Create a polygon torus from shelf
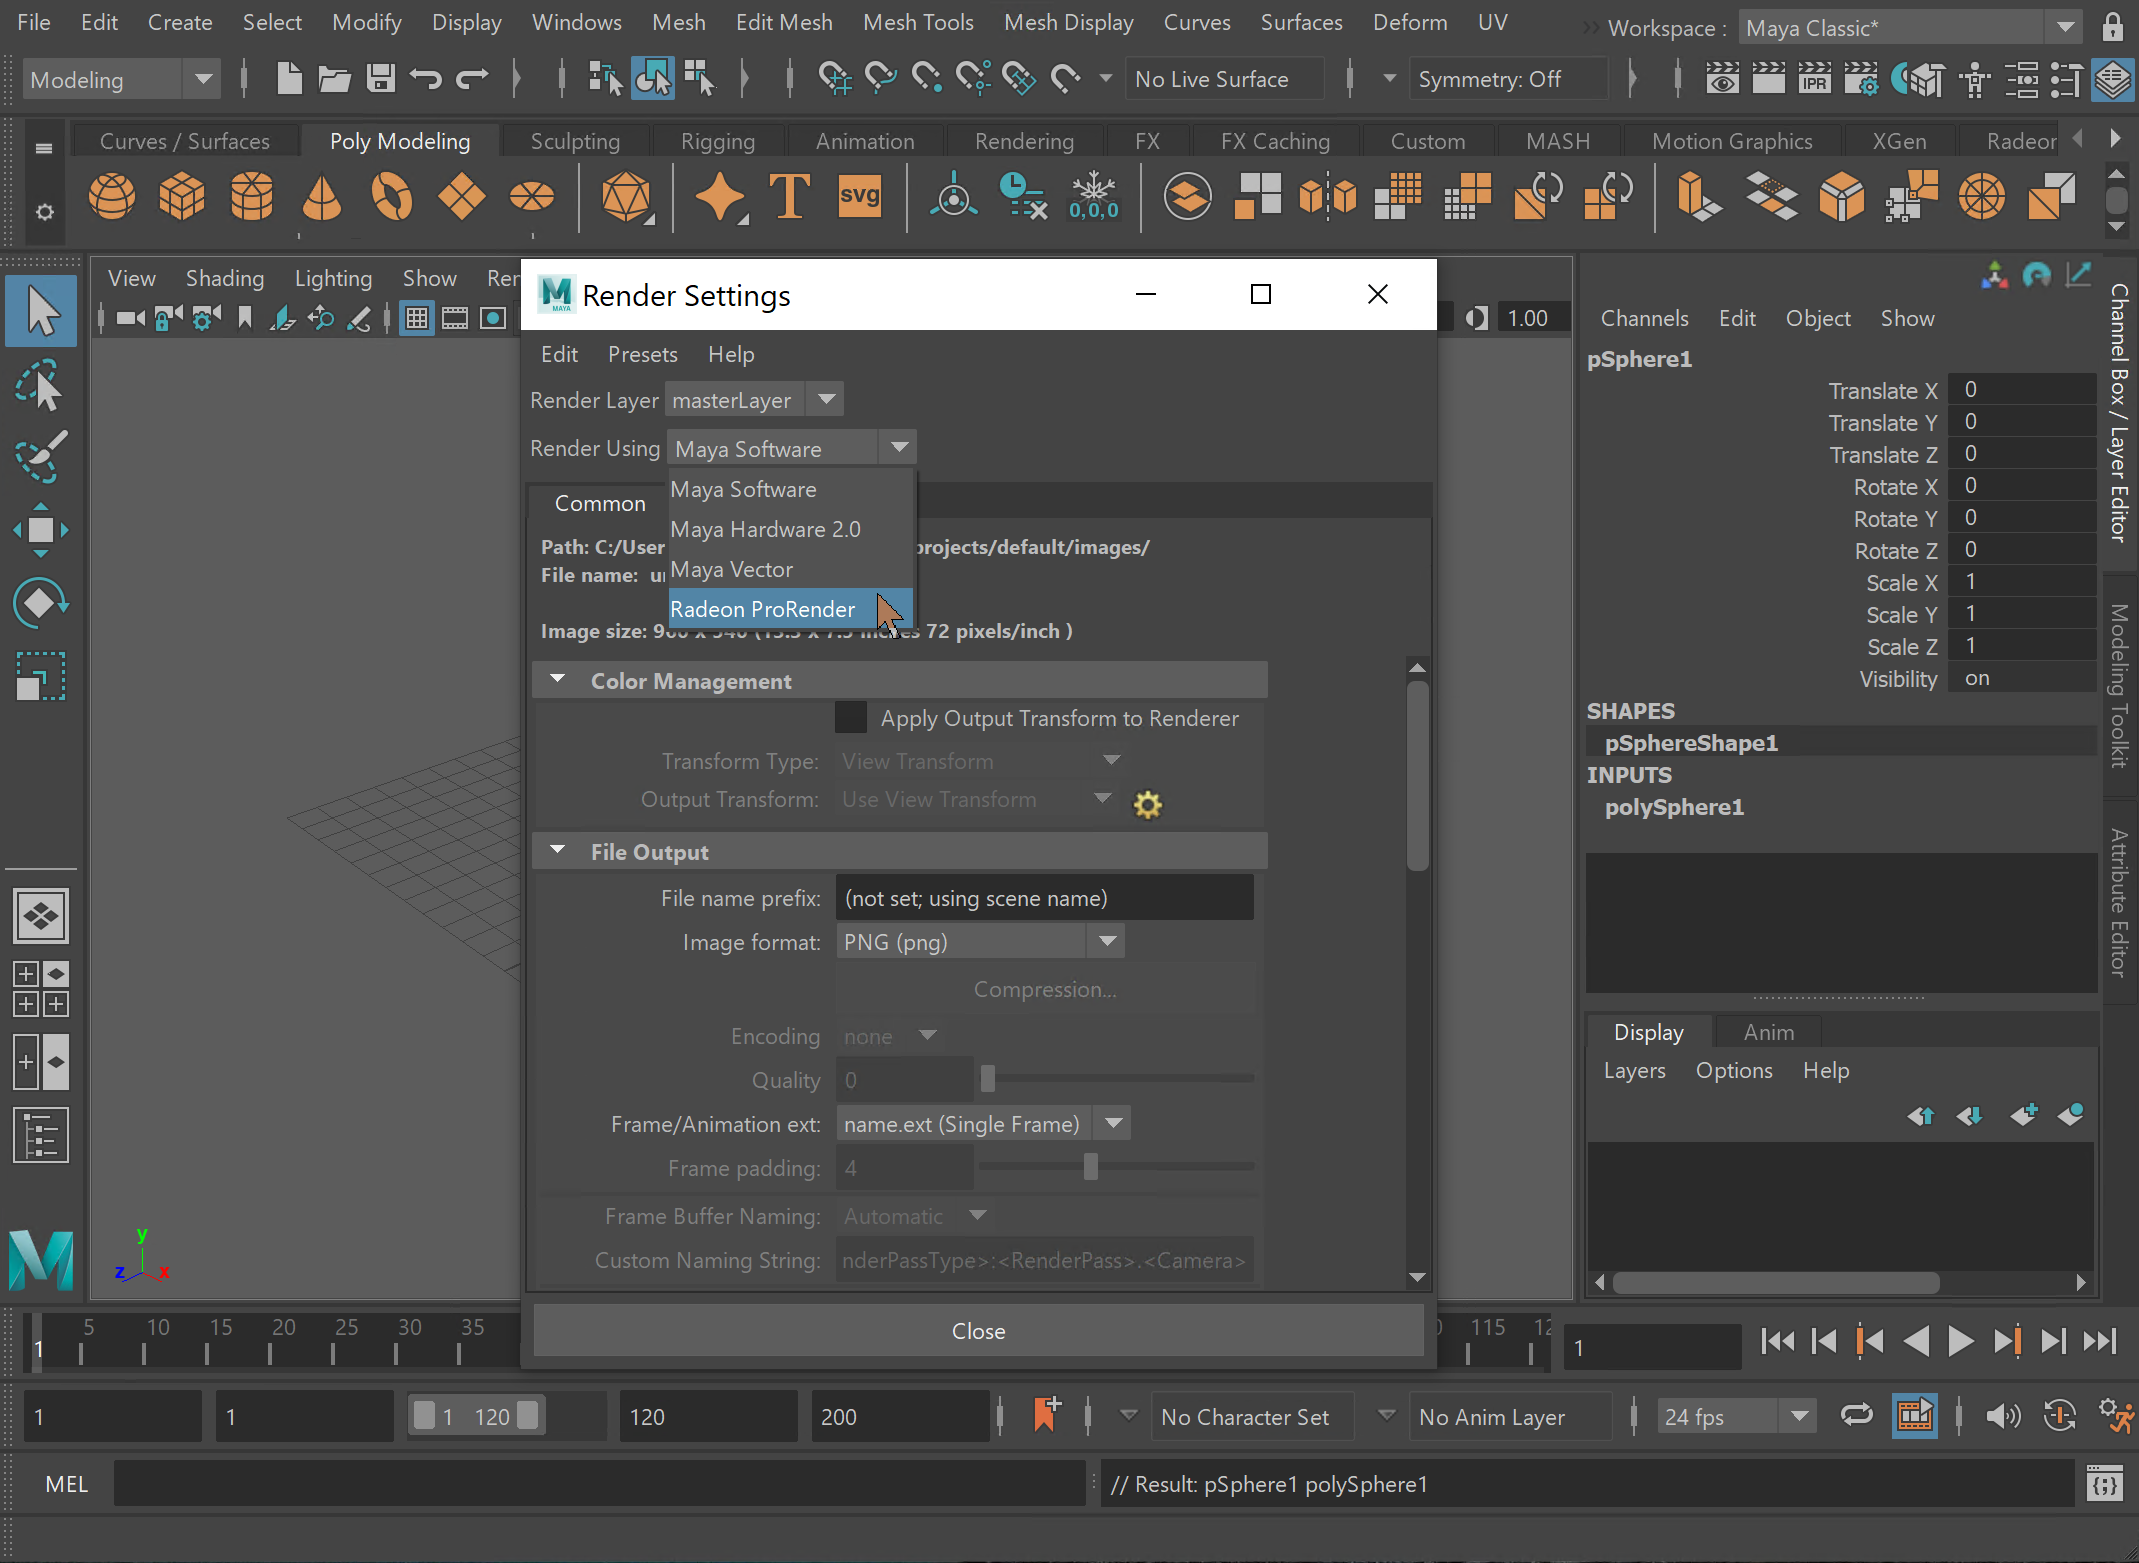The width and height of the screenshot is (2139, 1563). (x=392, y=196)
